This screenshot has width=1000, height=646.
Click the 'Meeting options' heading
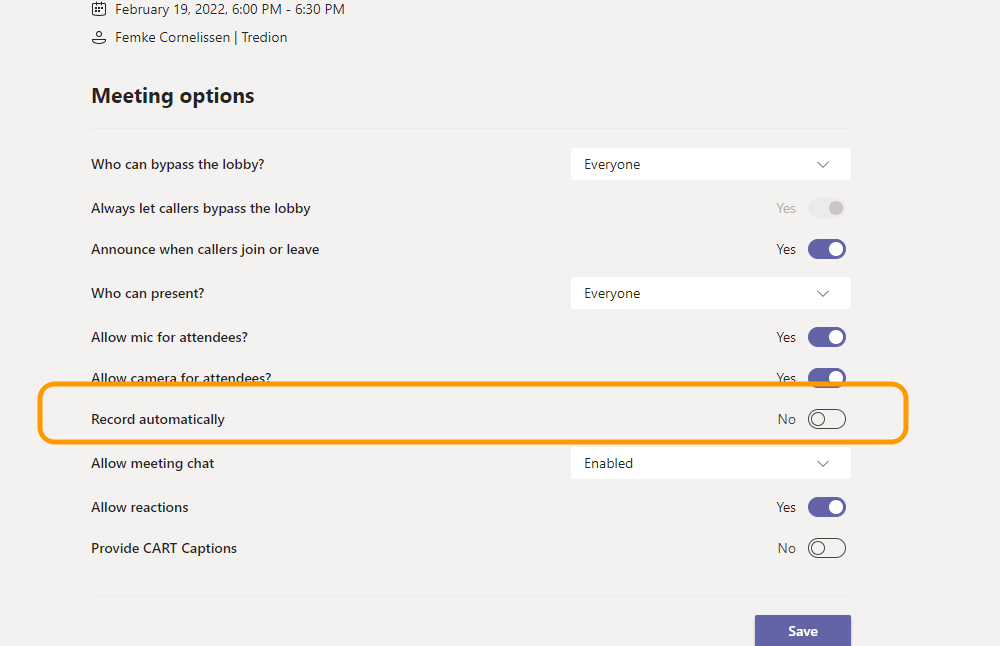[173, 96]
